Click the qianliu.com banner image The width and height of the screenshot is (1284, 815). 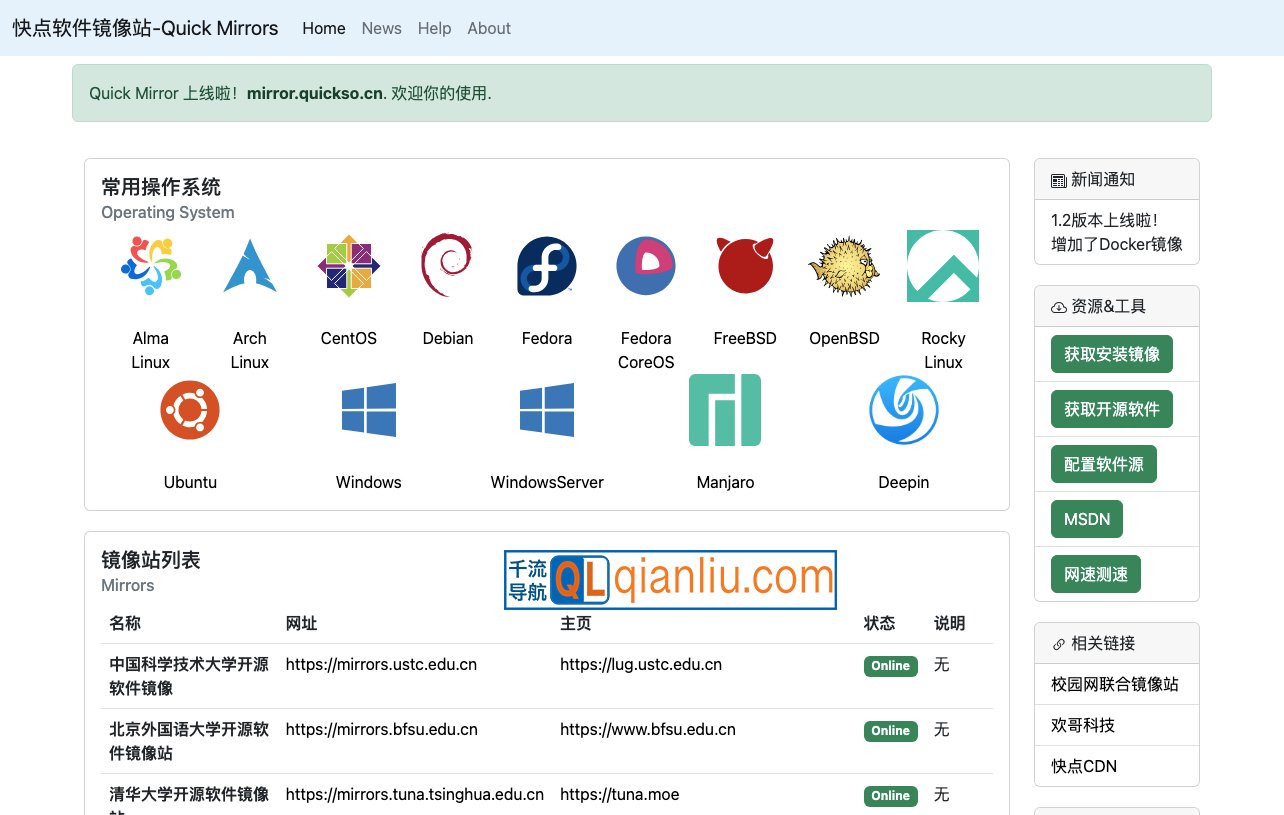[670, 580]
